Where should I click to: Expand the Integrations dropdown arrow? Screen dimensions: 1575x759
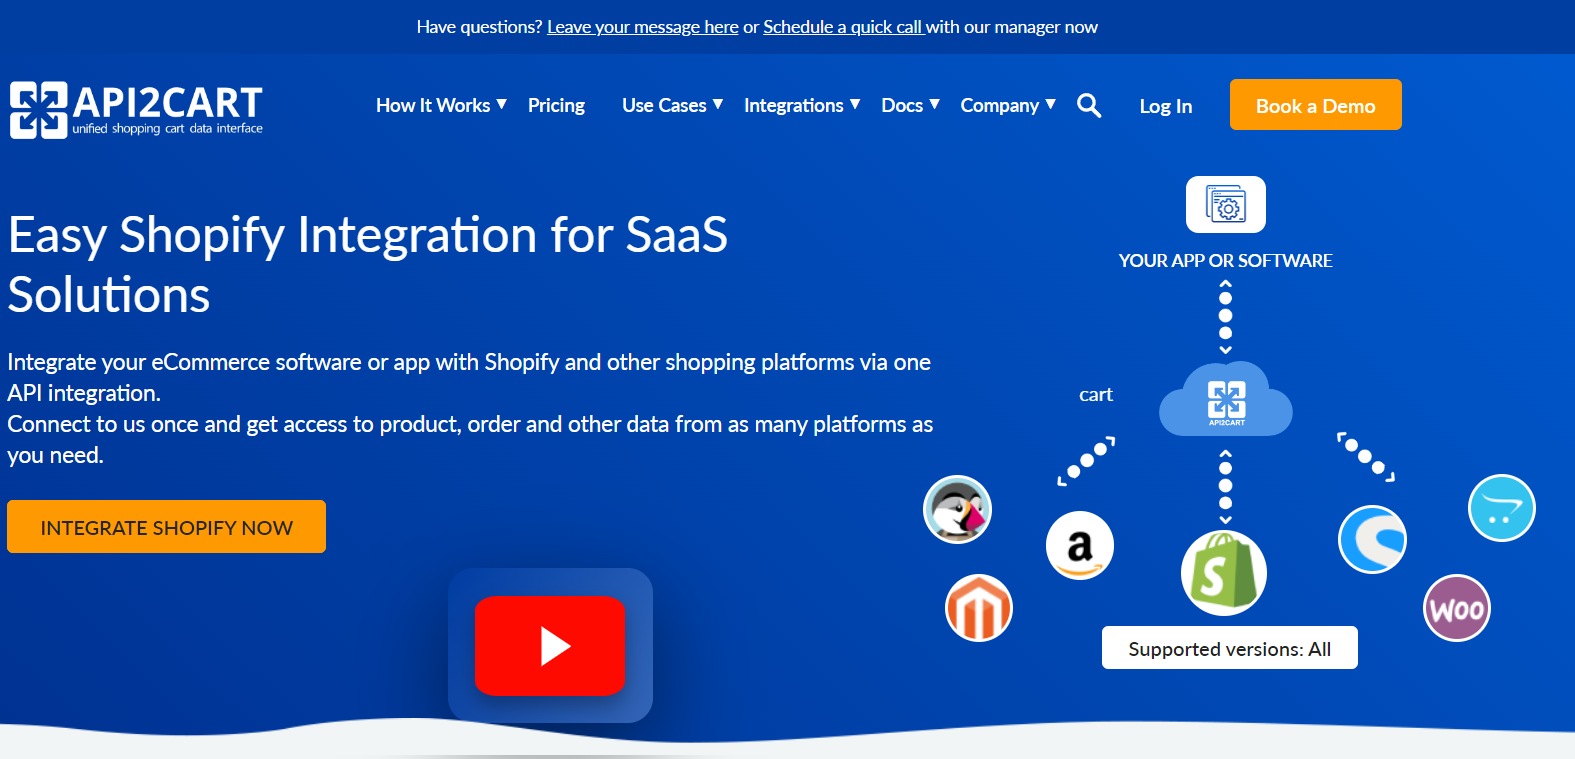click(x=855, y=104)
